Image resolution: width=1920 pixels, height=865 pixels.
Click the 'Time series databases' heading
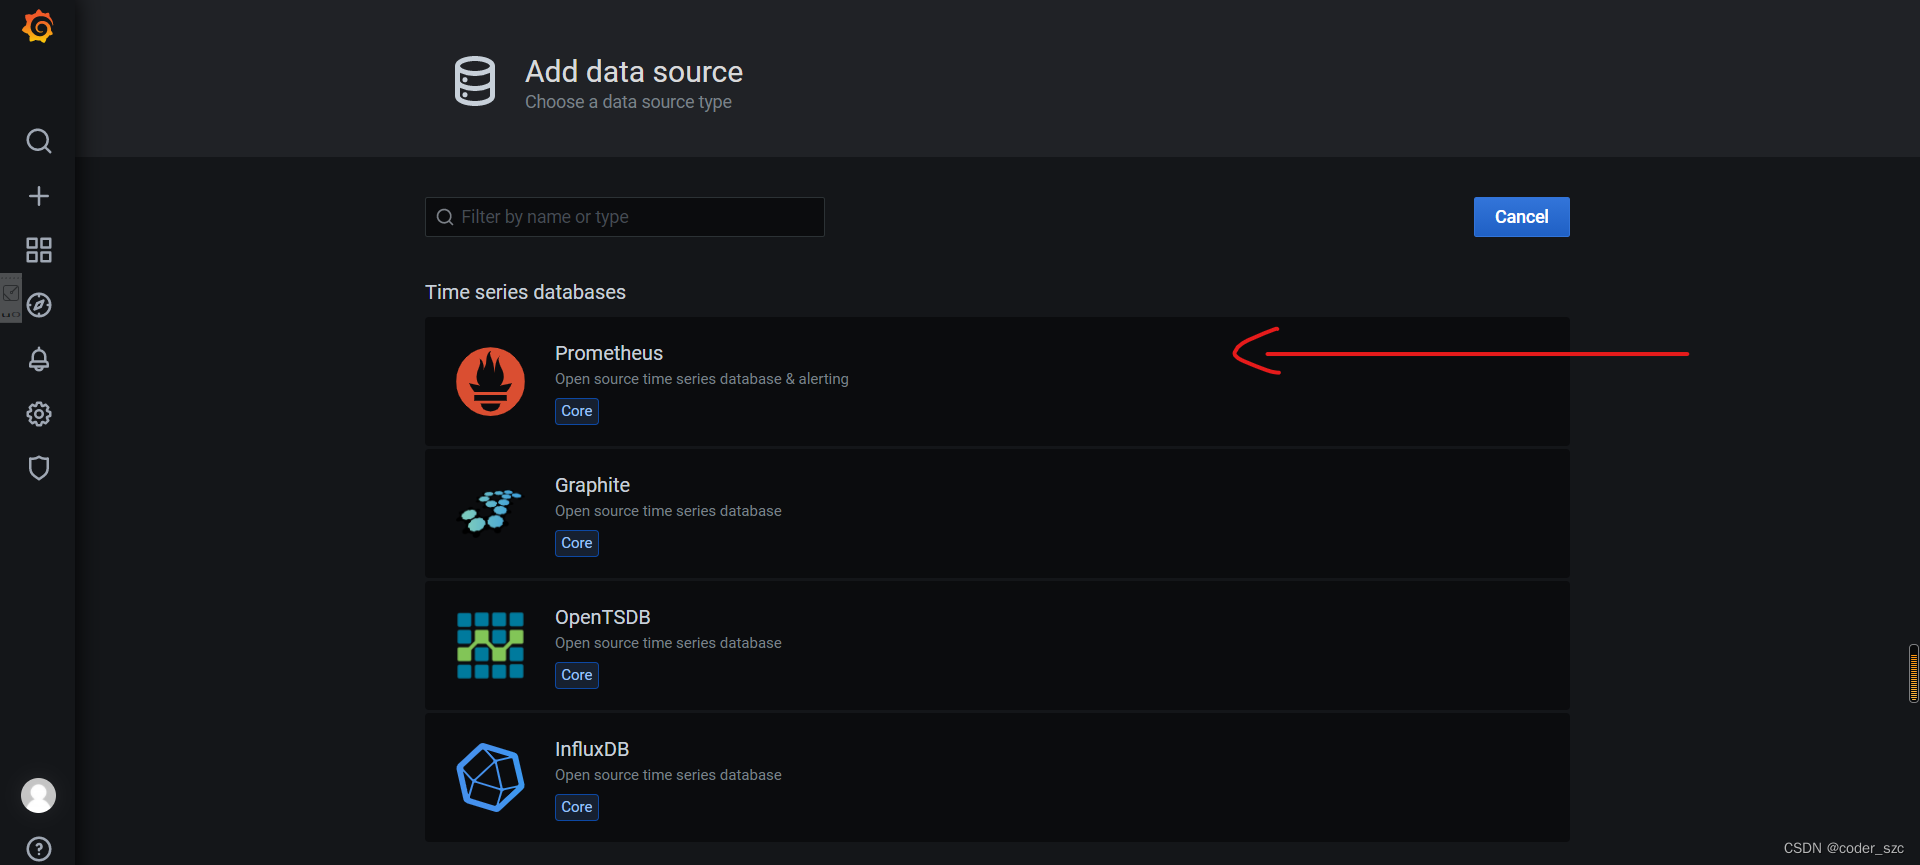tap(525, 292)
